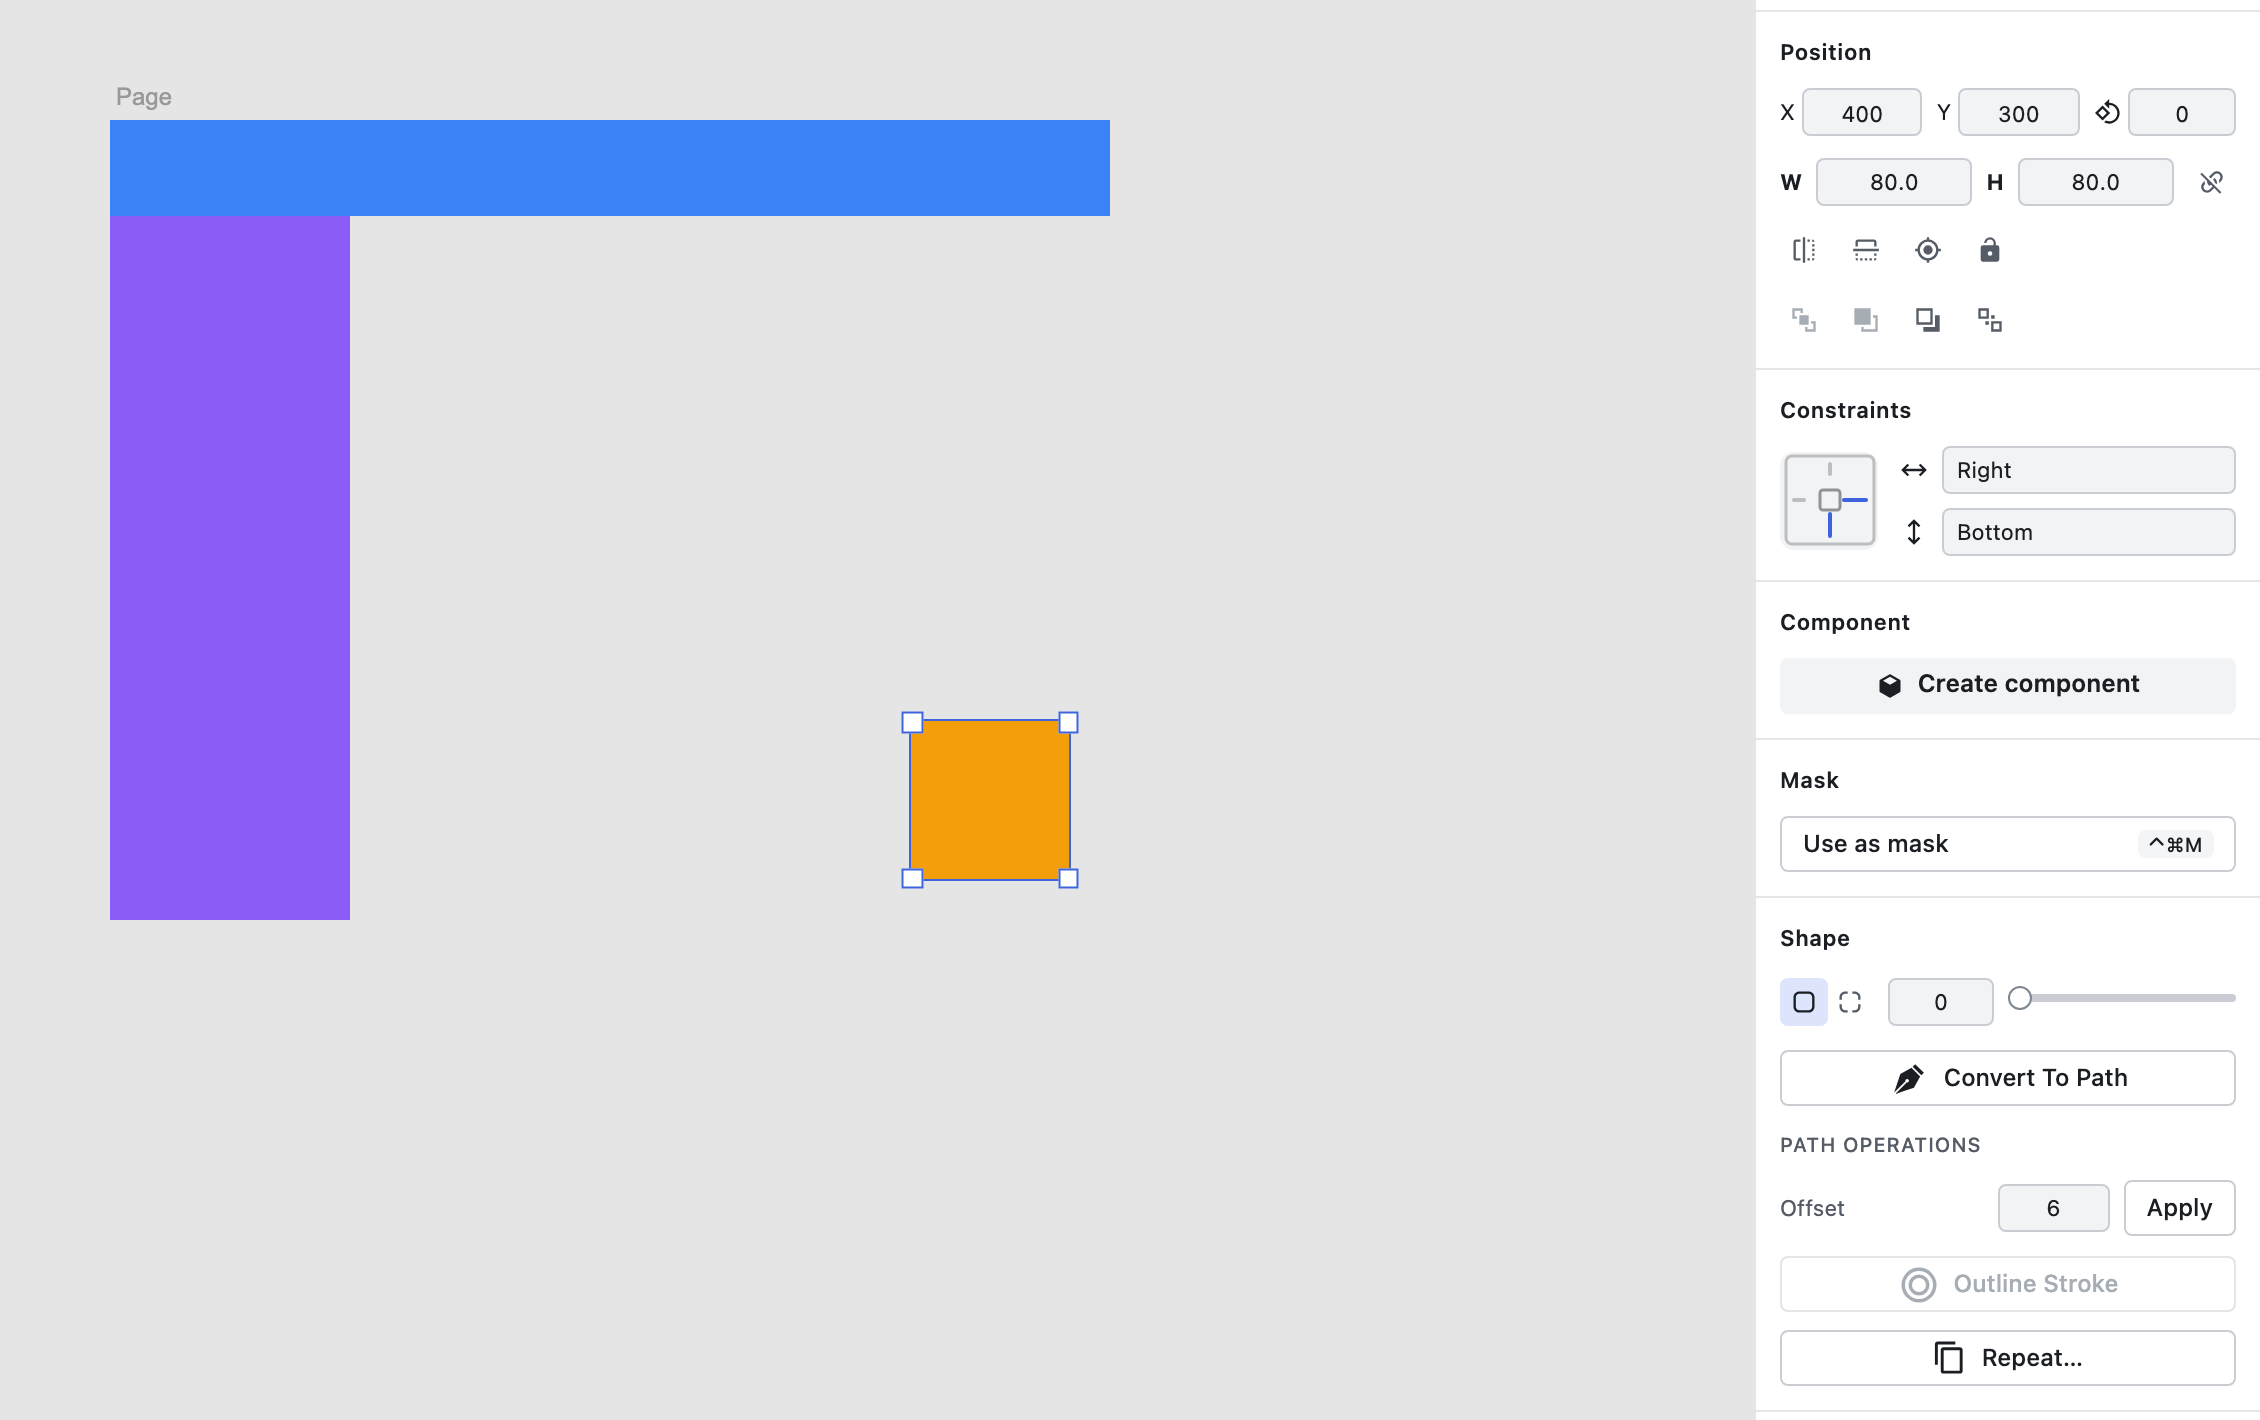Click the Y position field
The width and height of the screenshot is (2260, 1420).
click(2018, 113)
